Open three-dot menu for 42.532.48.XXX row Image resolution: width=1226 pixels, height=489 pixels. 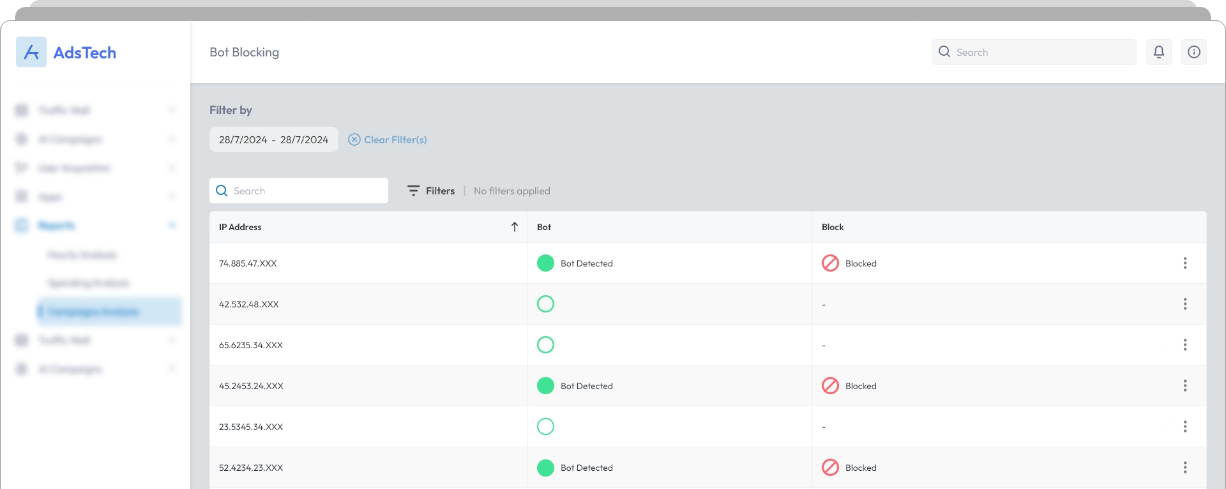click(x=1185, y=304)
